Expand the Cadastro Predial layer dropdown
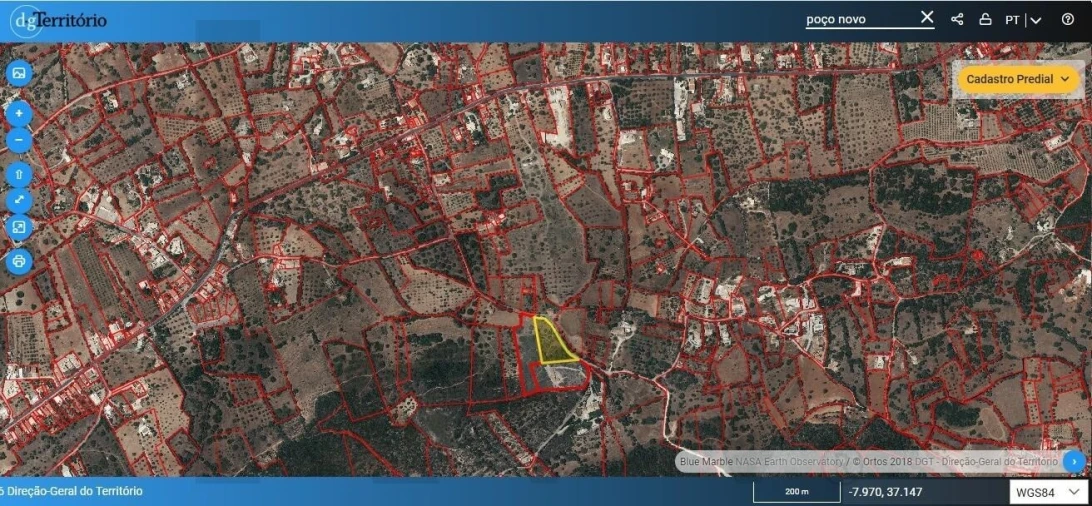Viewport: 1092px width, 506px height. click(1019, 79)
